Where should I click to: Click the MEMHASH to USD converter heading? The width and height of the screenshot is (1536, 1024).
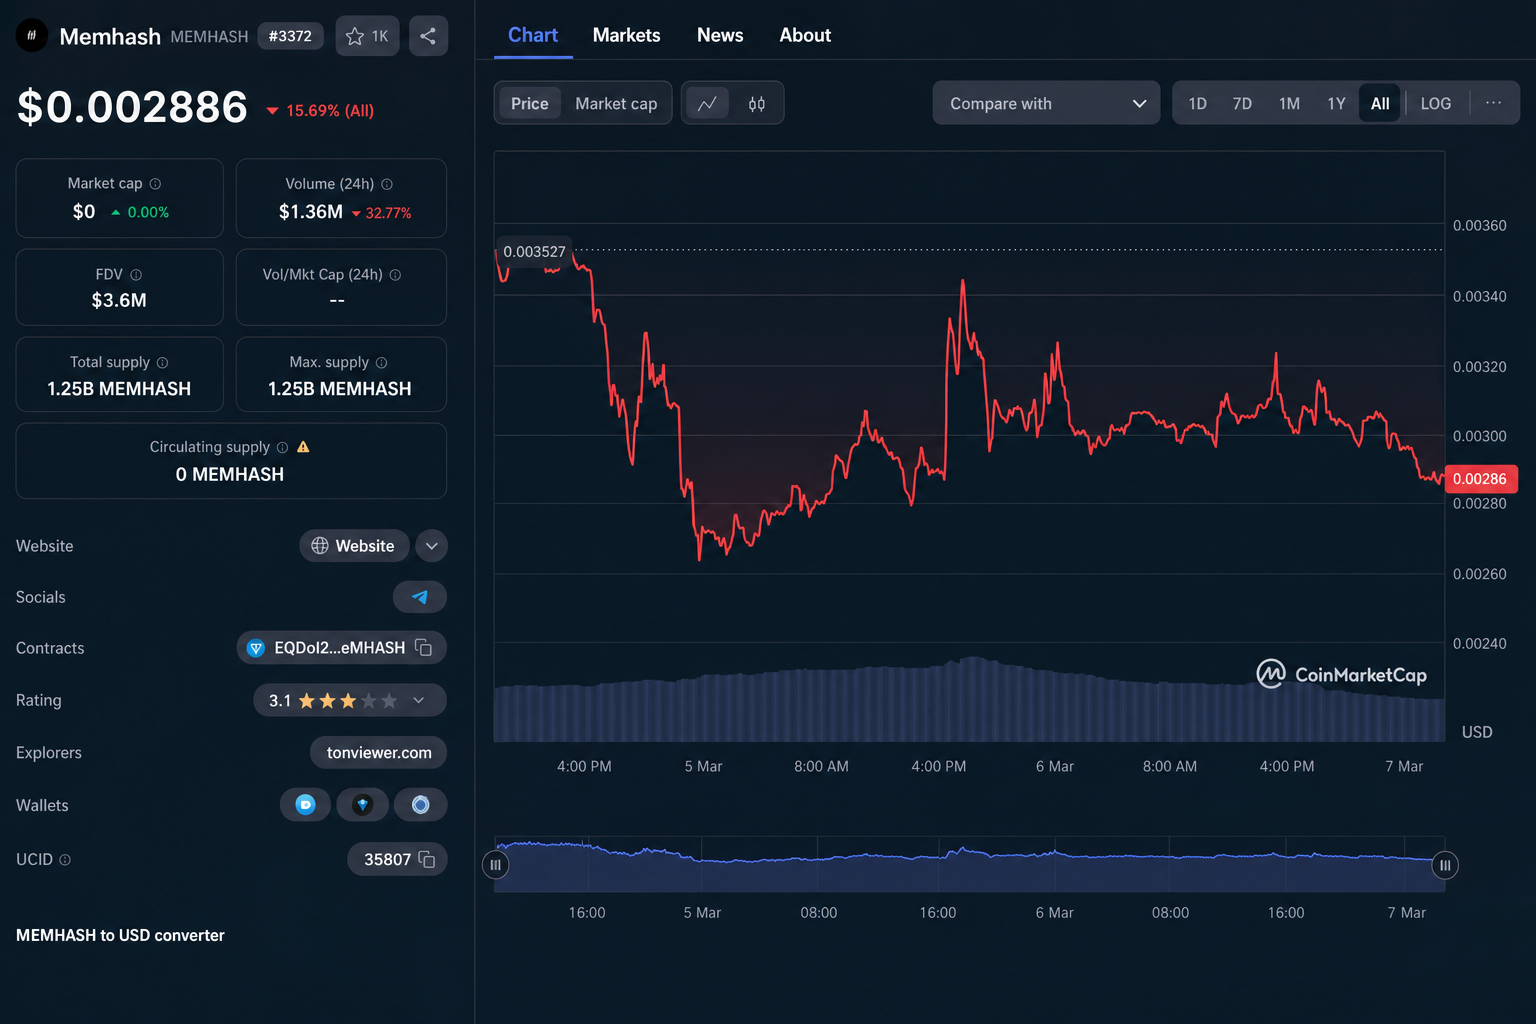pyautogui.click(x=120, y=936)
